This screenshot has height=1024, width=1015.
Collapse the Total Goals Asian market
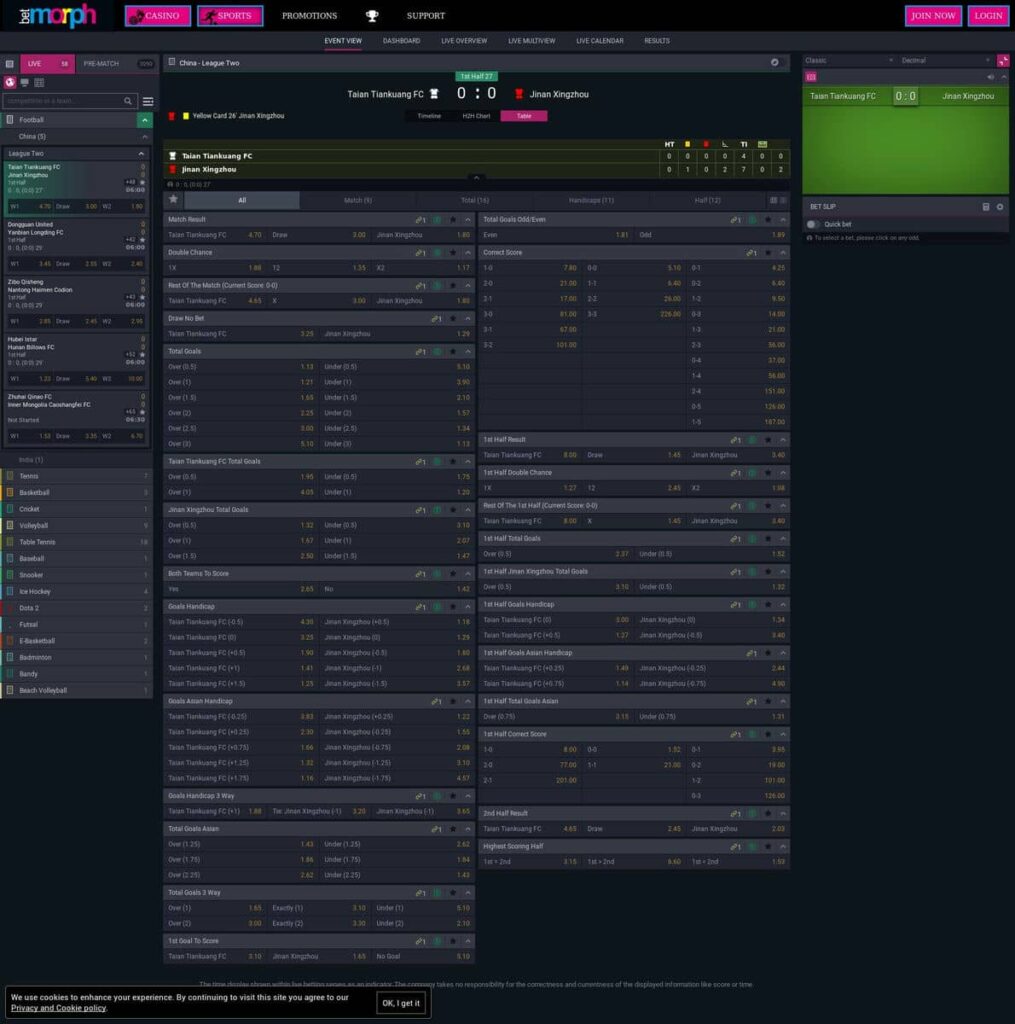tap(468, 829)
